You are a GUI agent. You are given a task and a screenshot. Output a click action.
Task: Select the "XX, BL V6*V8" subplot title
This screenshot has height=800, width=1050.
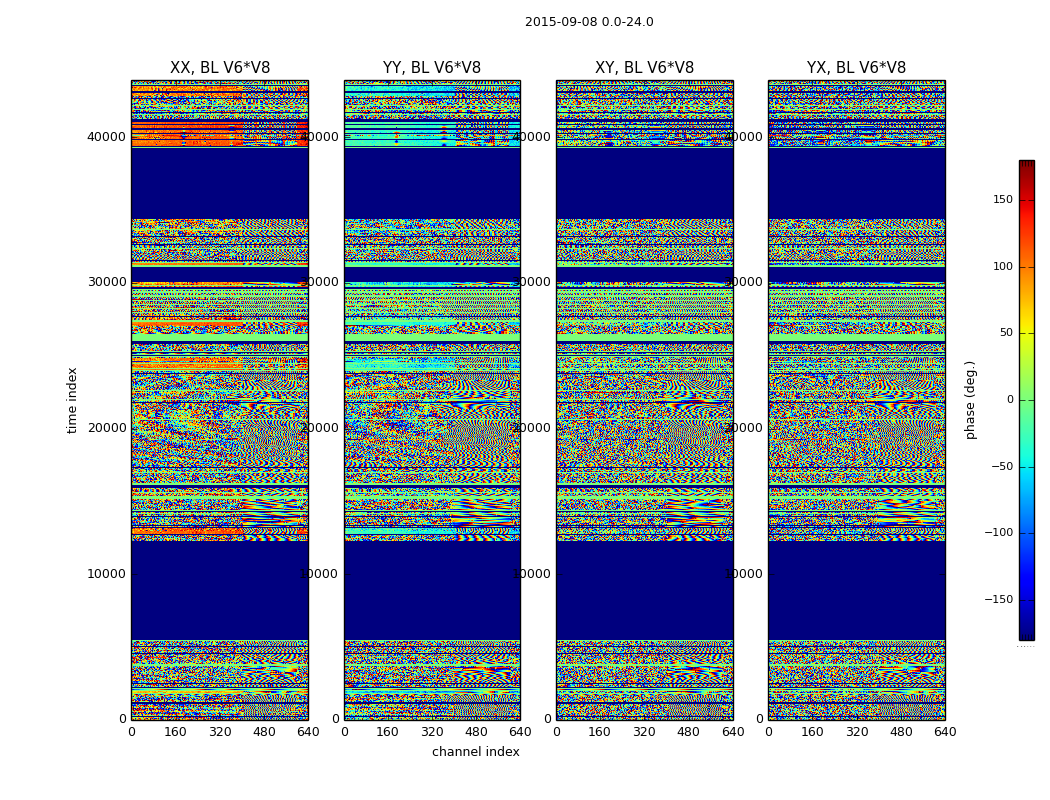point(220,68)
